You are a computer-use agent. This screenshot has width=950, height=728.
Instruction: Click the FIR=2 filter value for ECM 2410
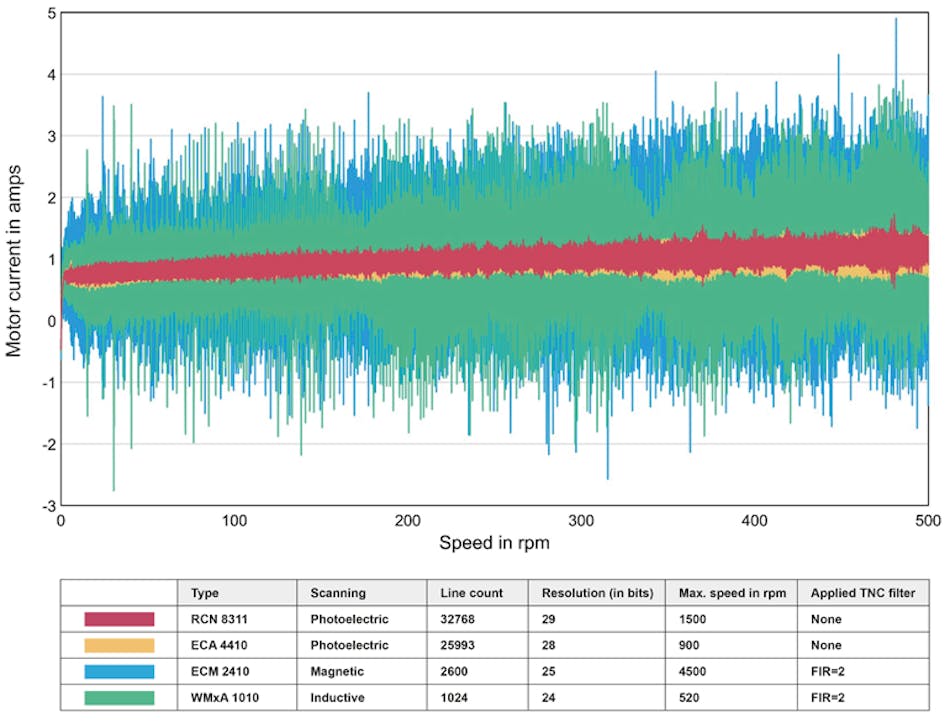coord(827,671)
